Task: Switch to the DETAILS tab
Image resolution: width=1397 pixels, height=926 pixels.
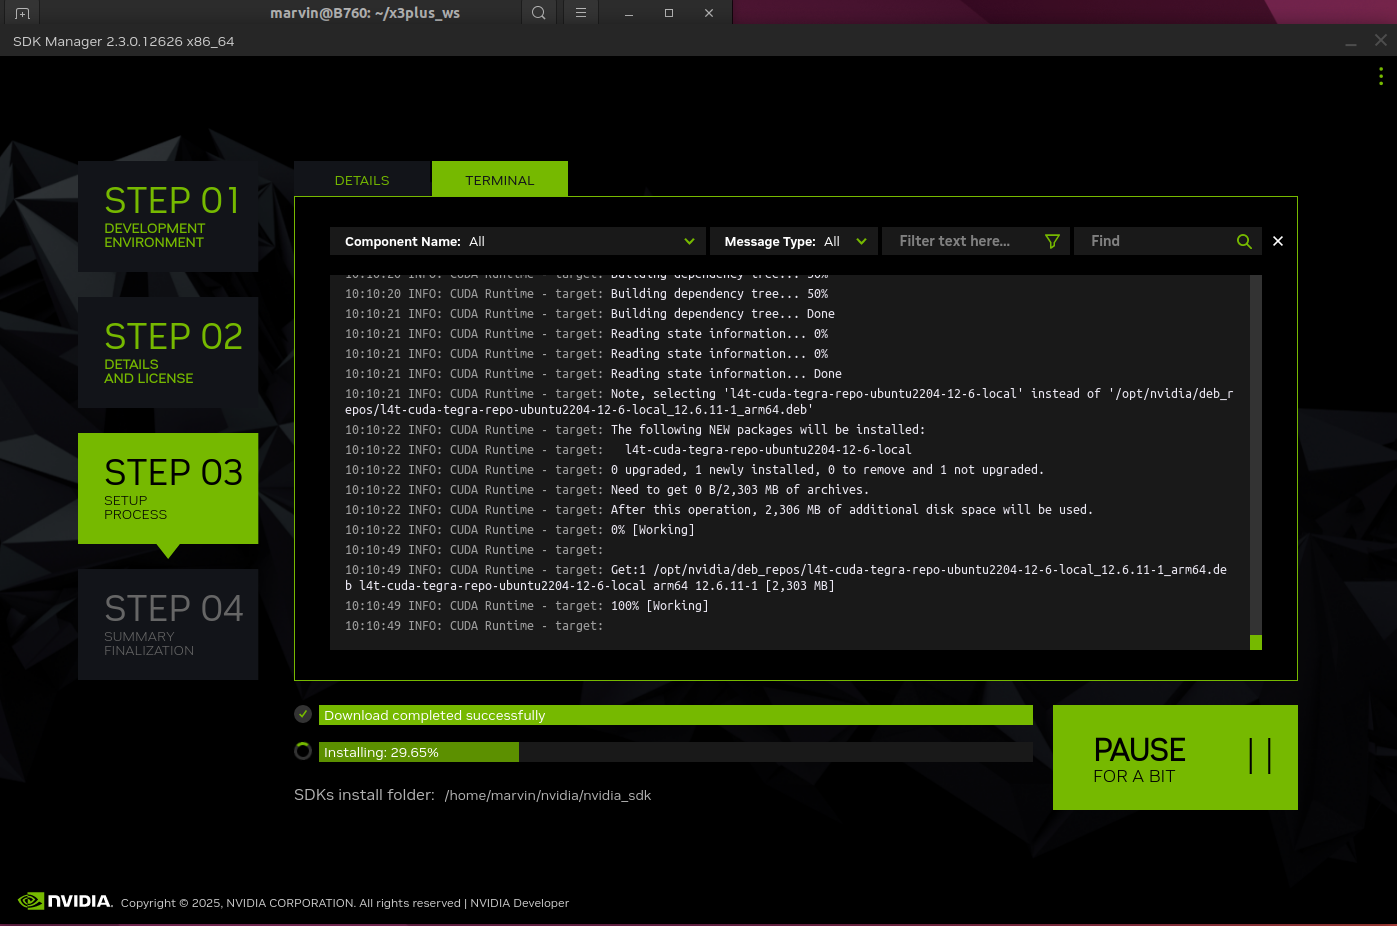Action: 362,180
